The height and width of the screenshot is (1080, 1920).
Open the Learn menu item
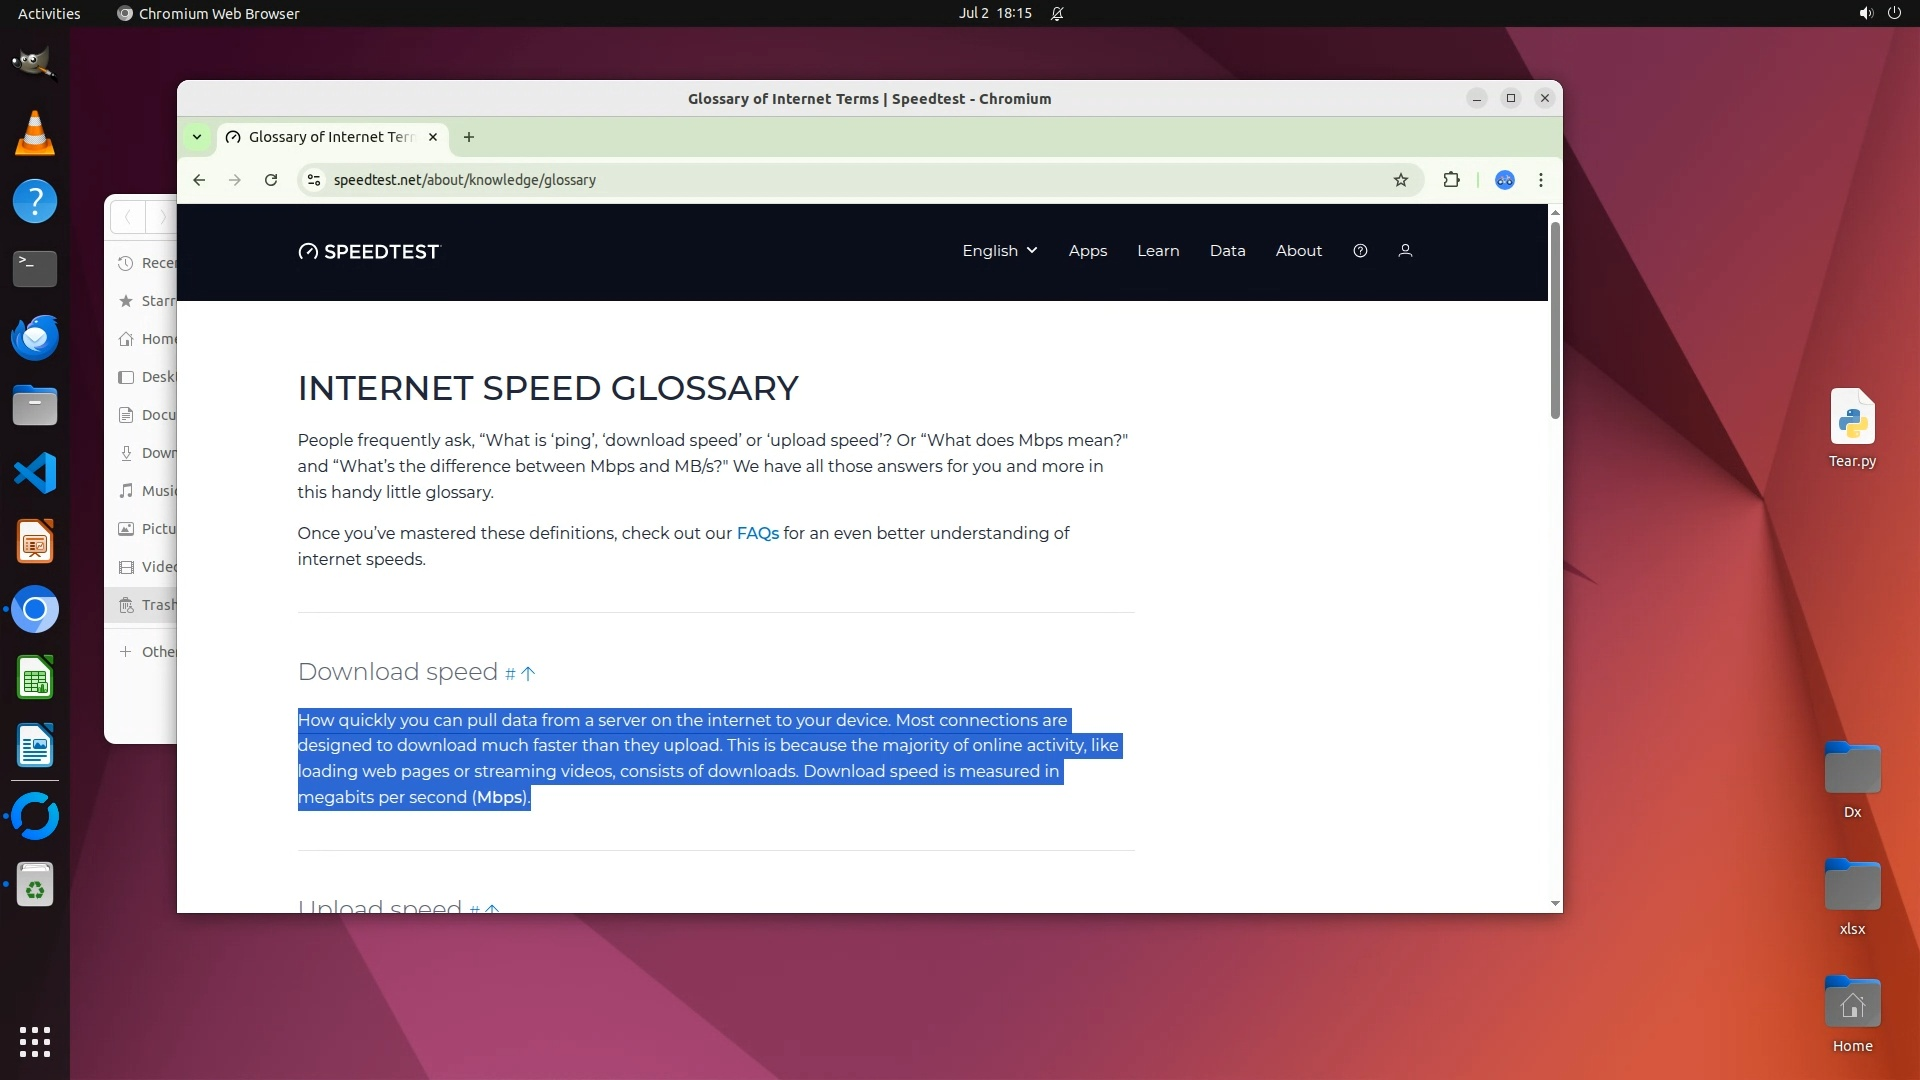click(x=1158, y=251)
